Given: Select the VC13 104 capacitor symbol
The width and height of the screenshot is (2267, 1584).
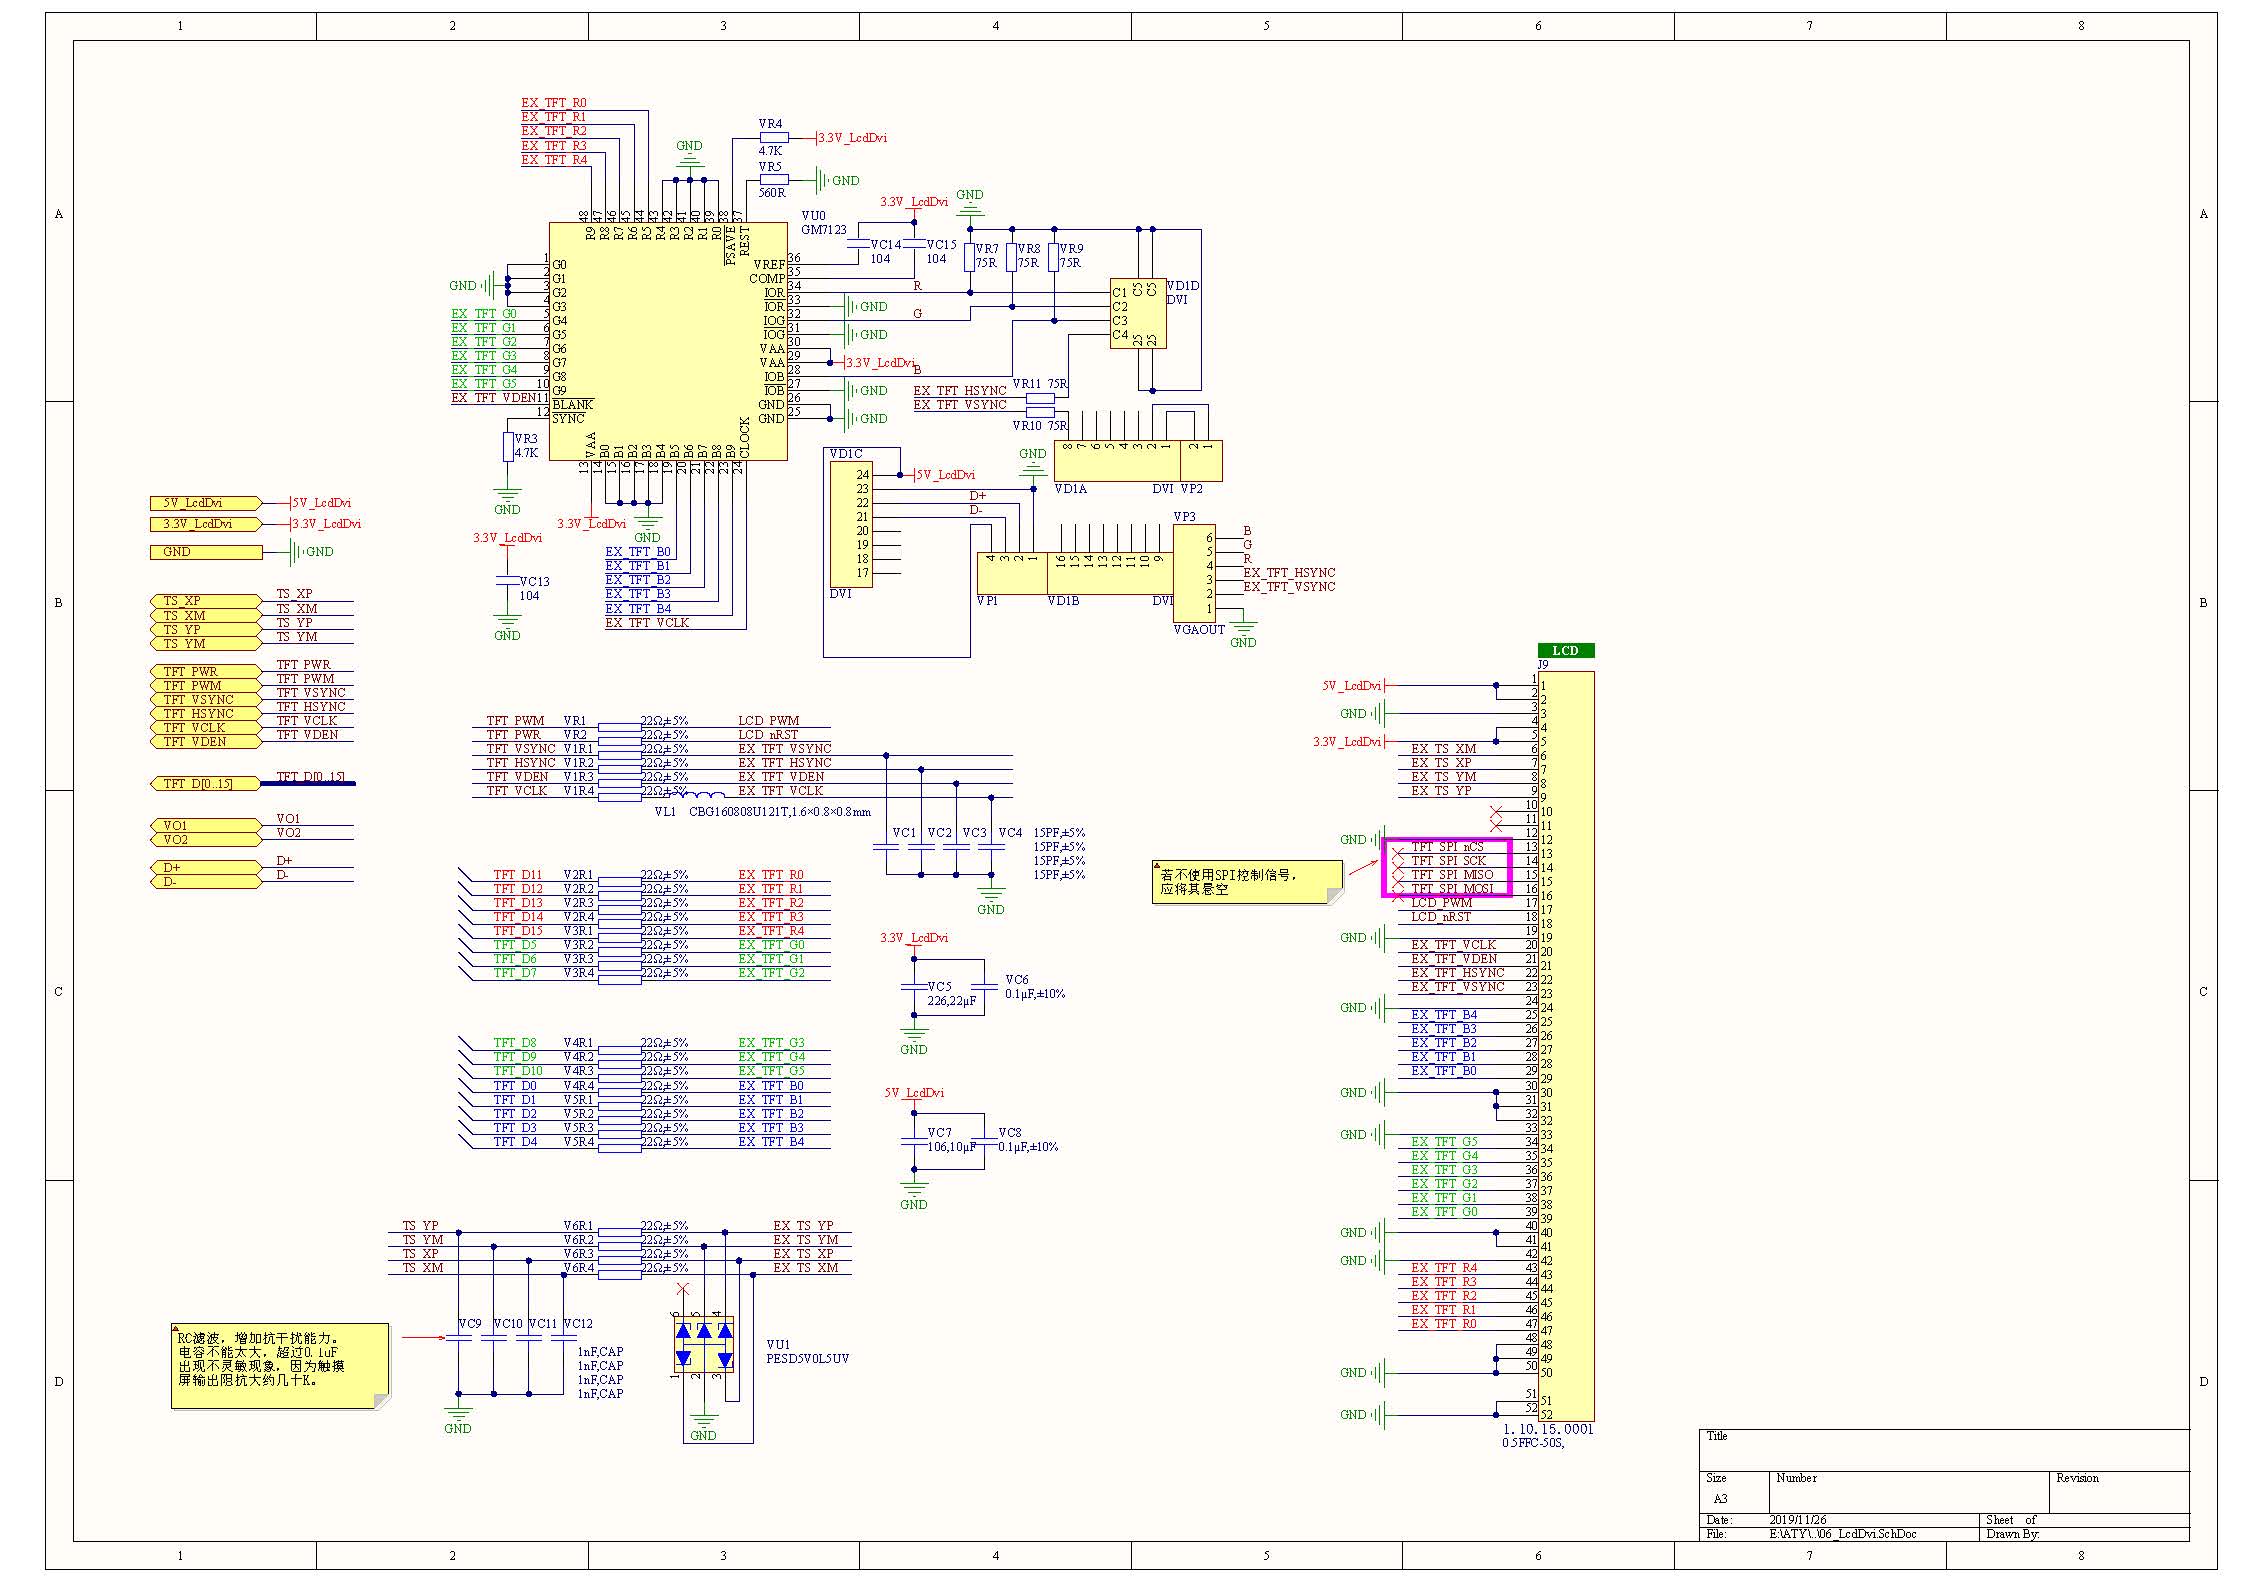Looking at the screenshot, I should coord(507,581).
